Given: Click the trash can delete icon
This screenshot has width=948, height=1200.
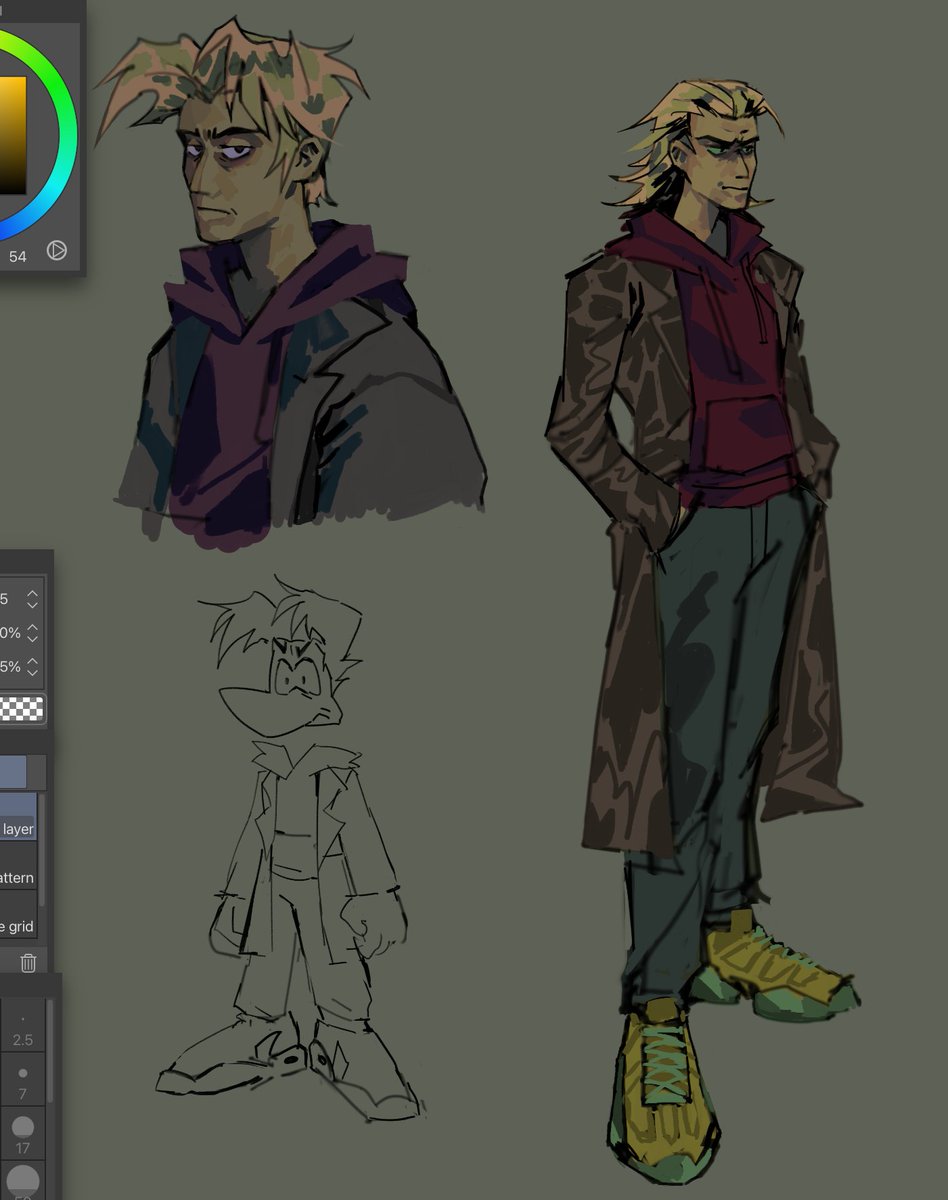Looking at the screenshot, I should coord(29,962).
